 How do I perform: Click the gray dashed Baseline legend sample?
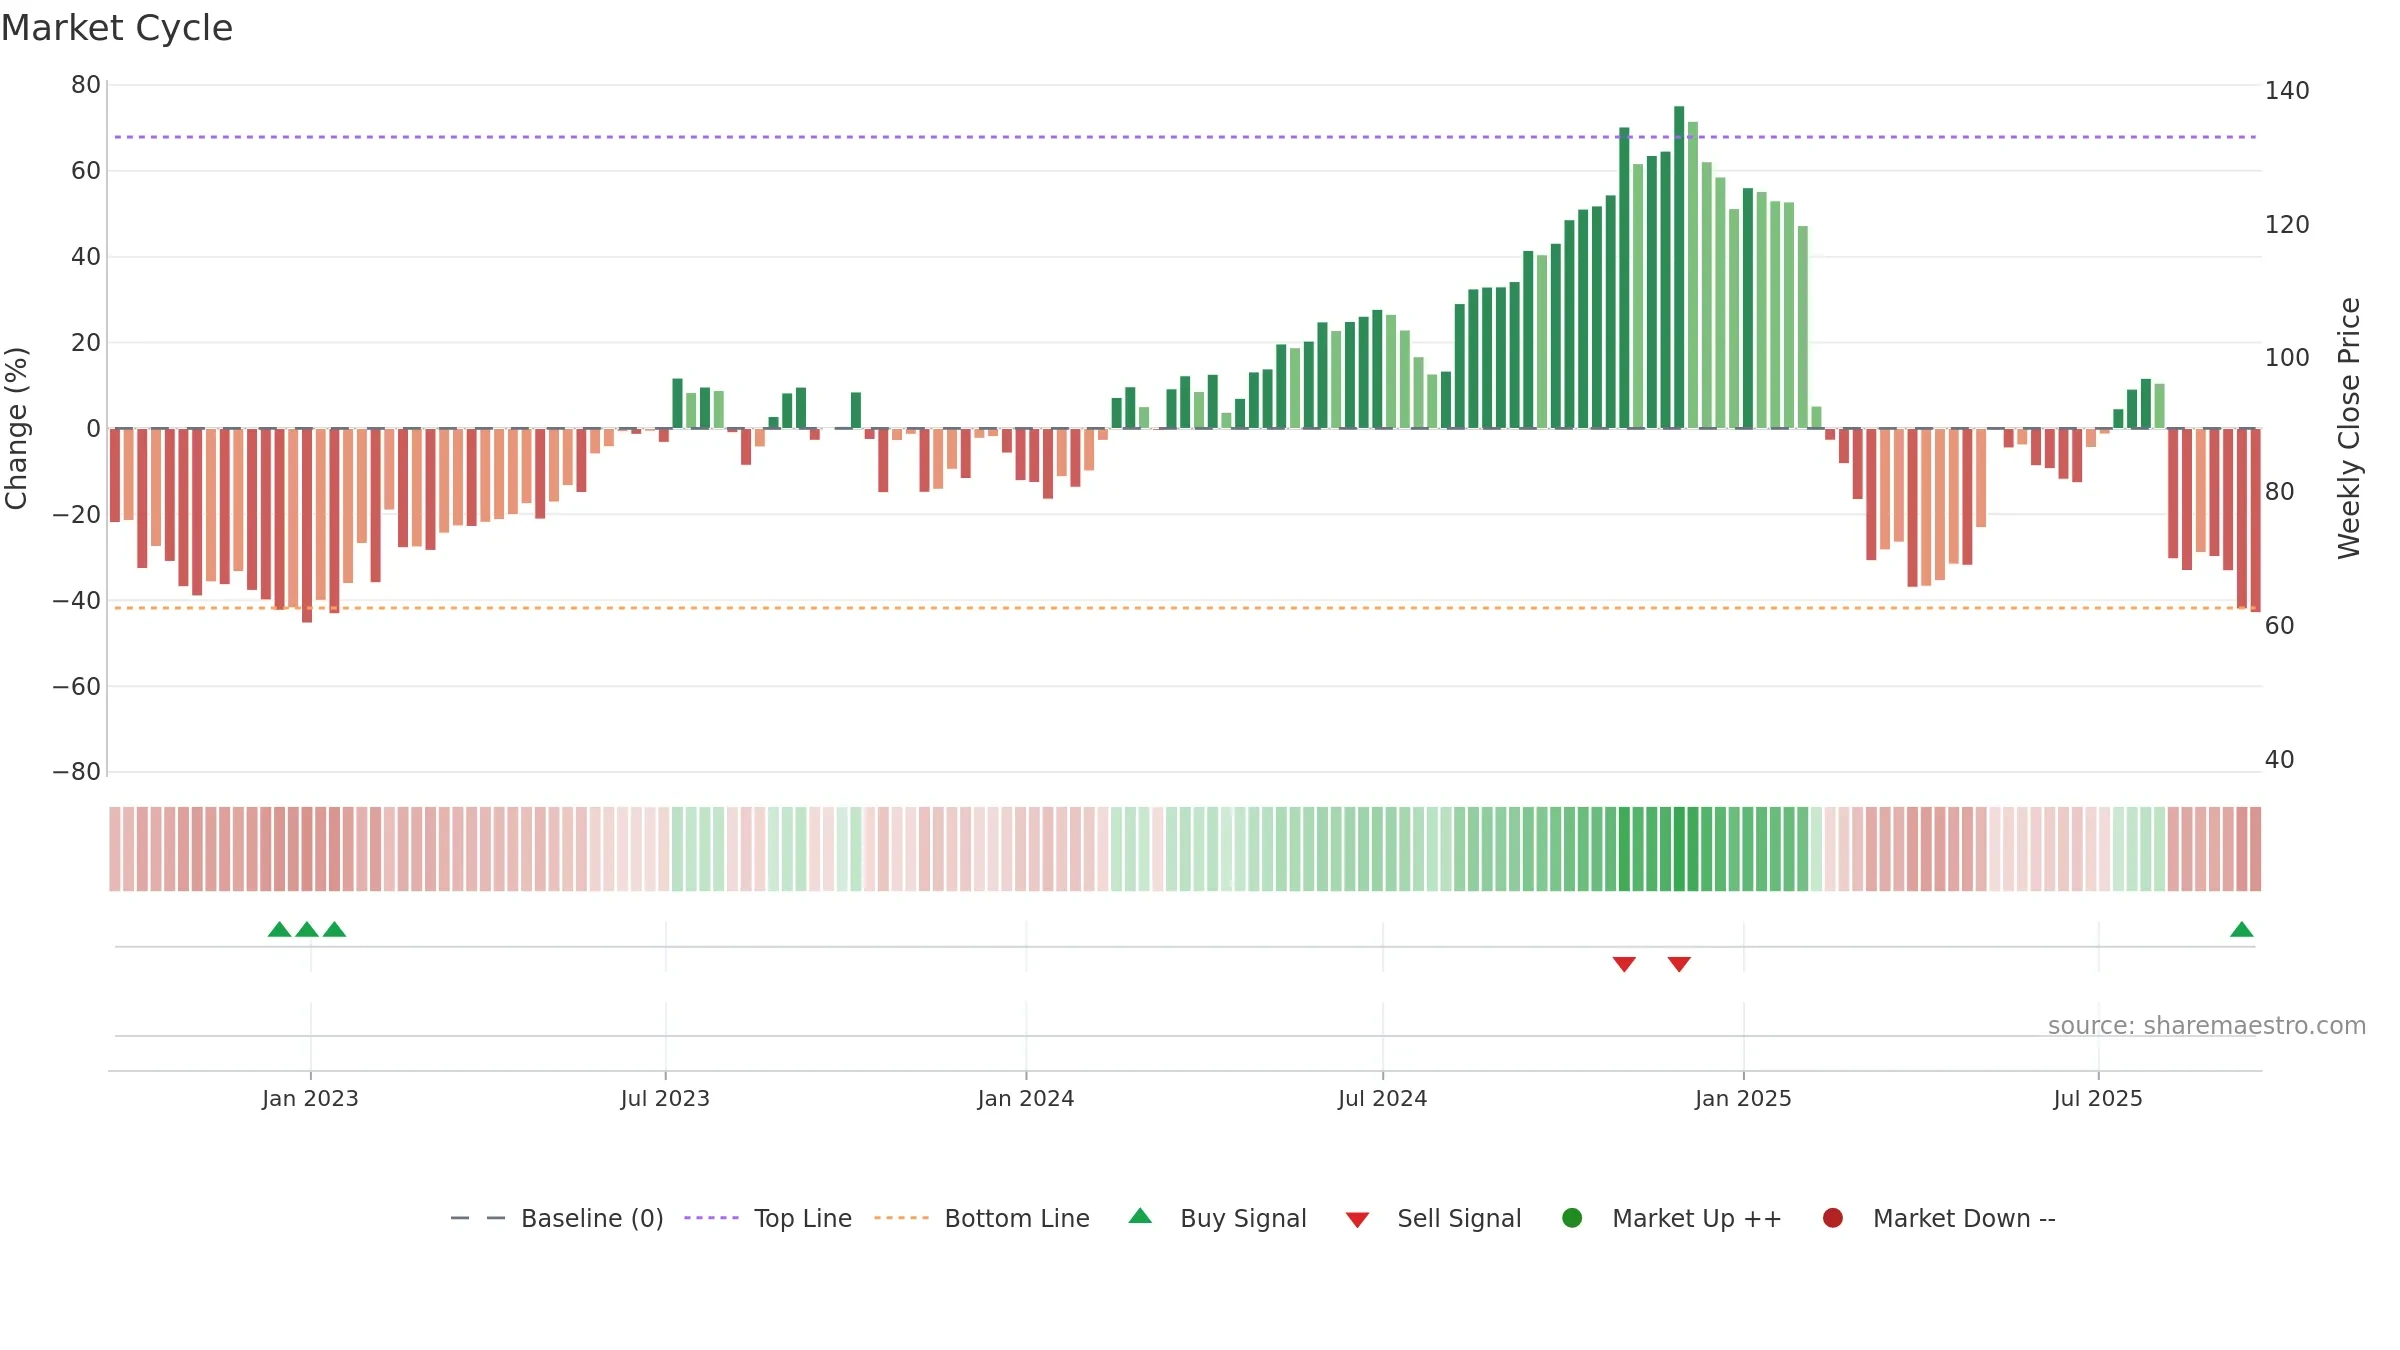[478, 1218]
